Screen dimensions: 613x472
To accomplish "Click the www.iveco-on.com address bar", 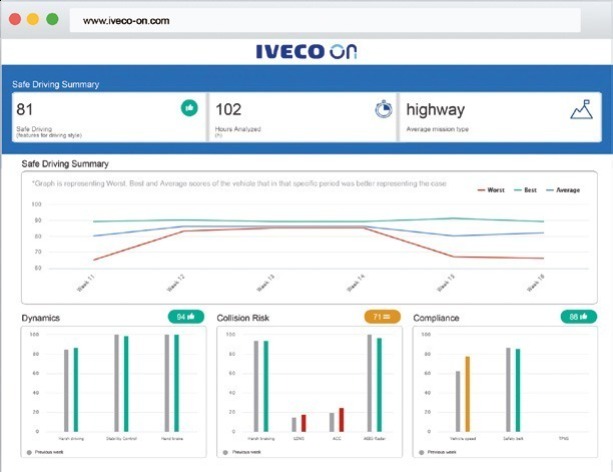I will pos(325,21).
